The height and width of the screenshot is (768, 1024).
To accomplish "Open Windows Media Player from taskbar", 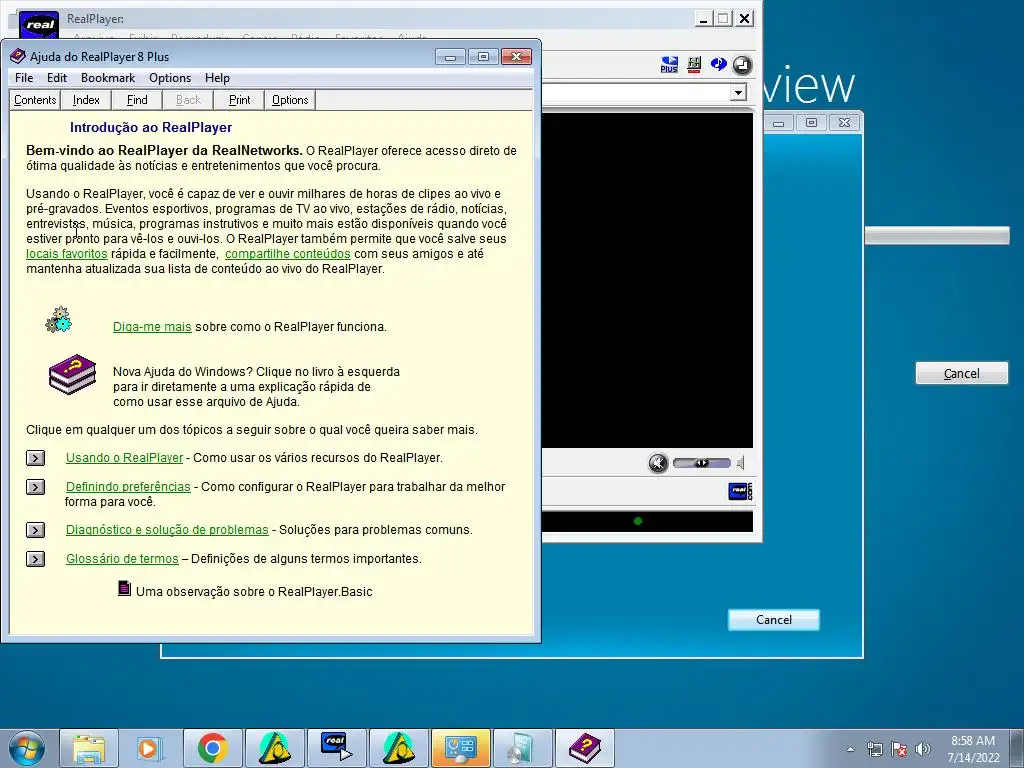I will click(x=149, y=748).
